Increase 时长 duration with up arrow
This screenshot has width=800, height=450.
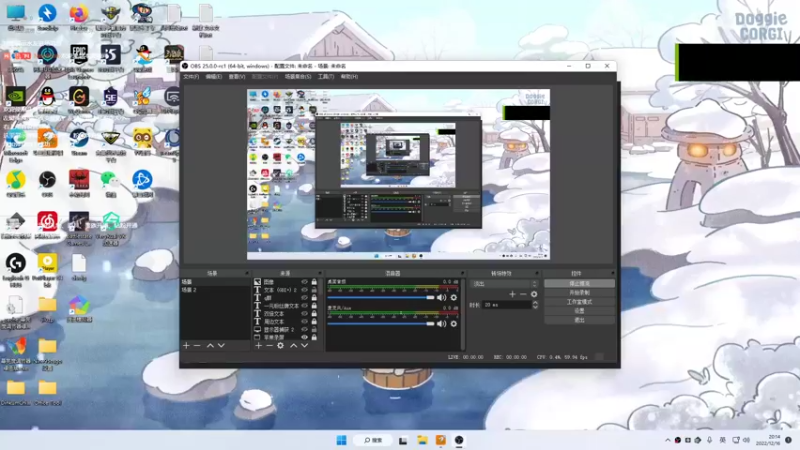pyautogui.click(x=535, y=303)
